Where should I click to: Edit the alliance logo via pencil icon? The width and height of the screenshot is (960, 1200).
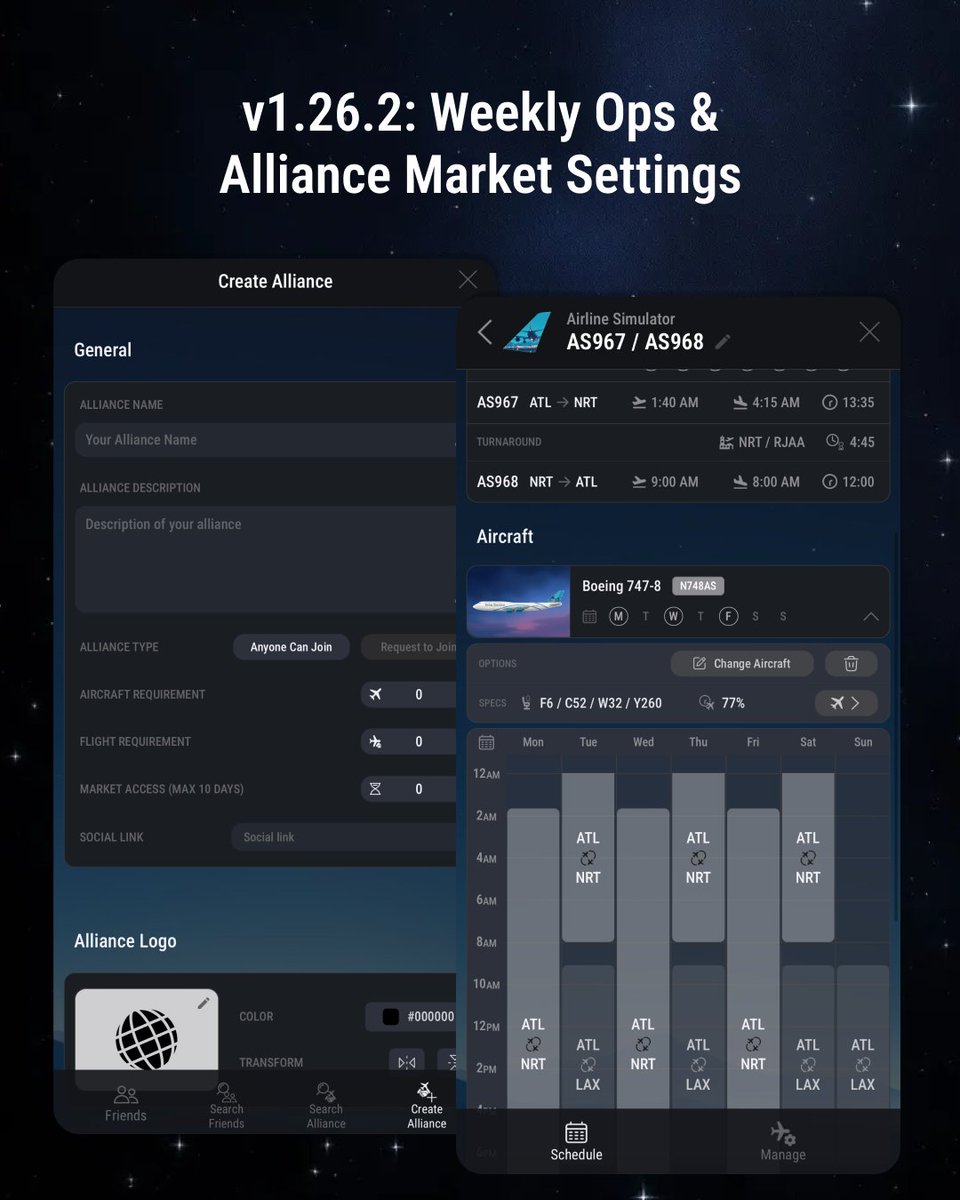[204, 1003]
